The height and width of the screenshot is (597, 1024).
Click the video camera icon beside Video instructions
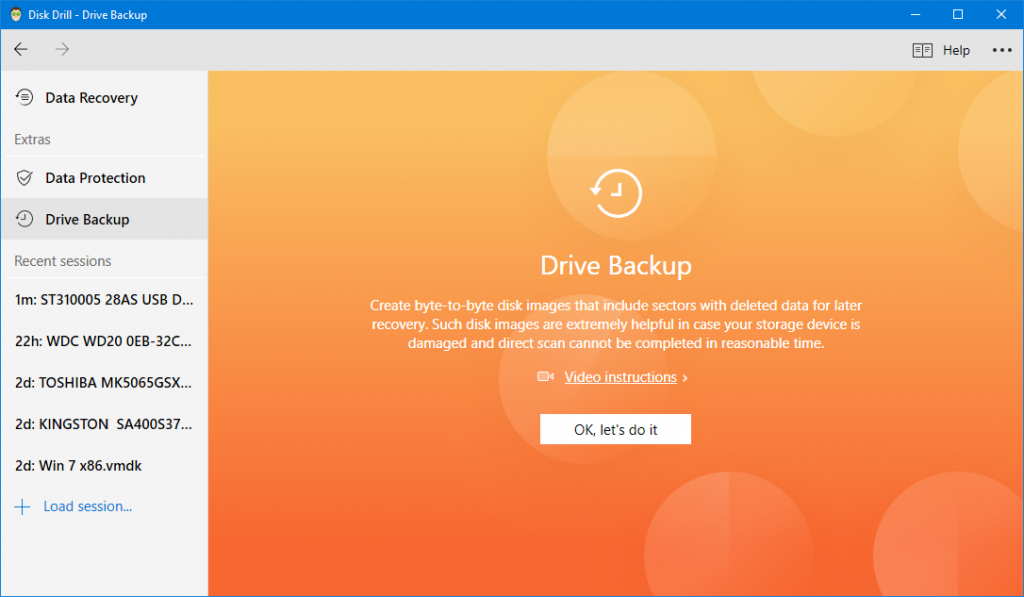[x=545, y=376]
